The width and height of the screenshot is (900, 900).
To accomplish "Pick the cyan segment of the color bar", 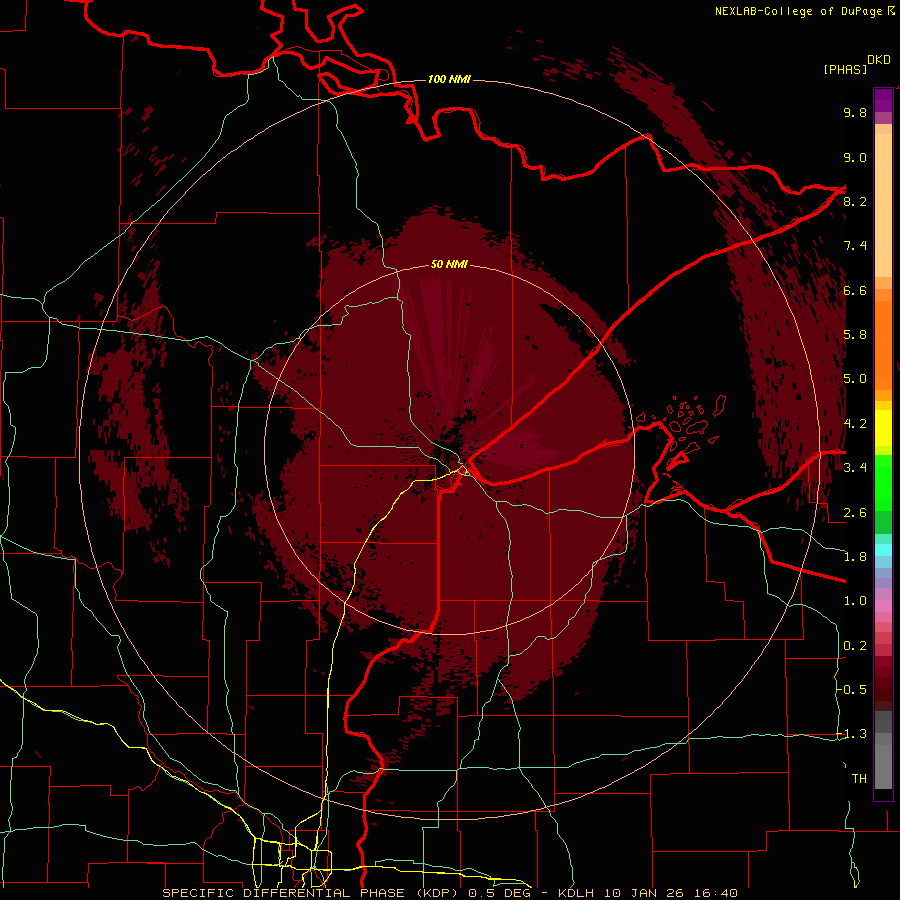I will 883,550.
